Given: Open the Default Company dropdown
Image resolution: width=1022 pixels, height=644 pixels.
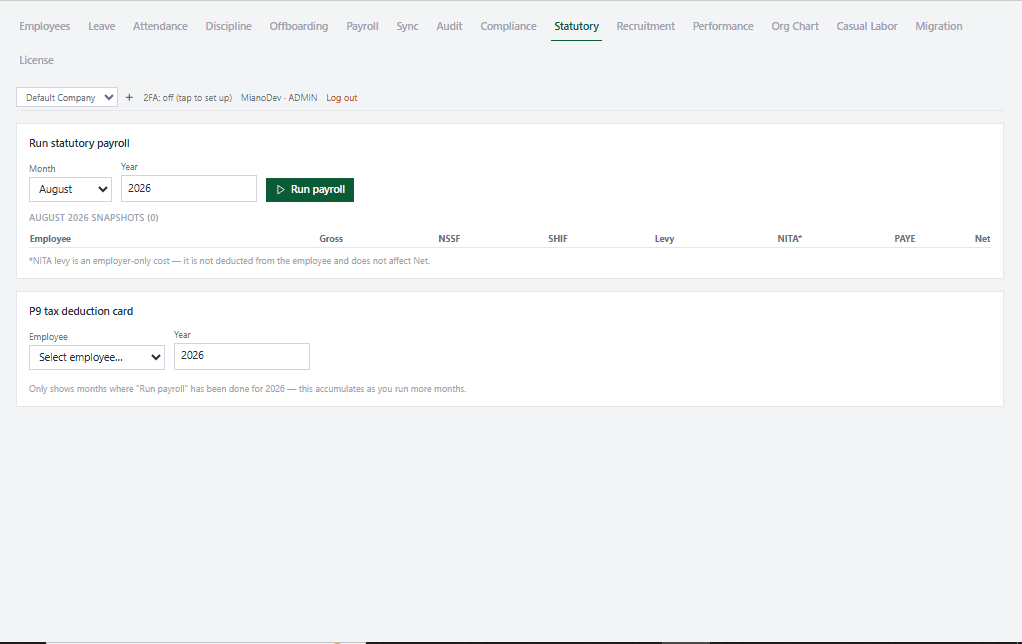Looking at the screenshot, I should coord(67,97).
